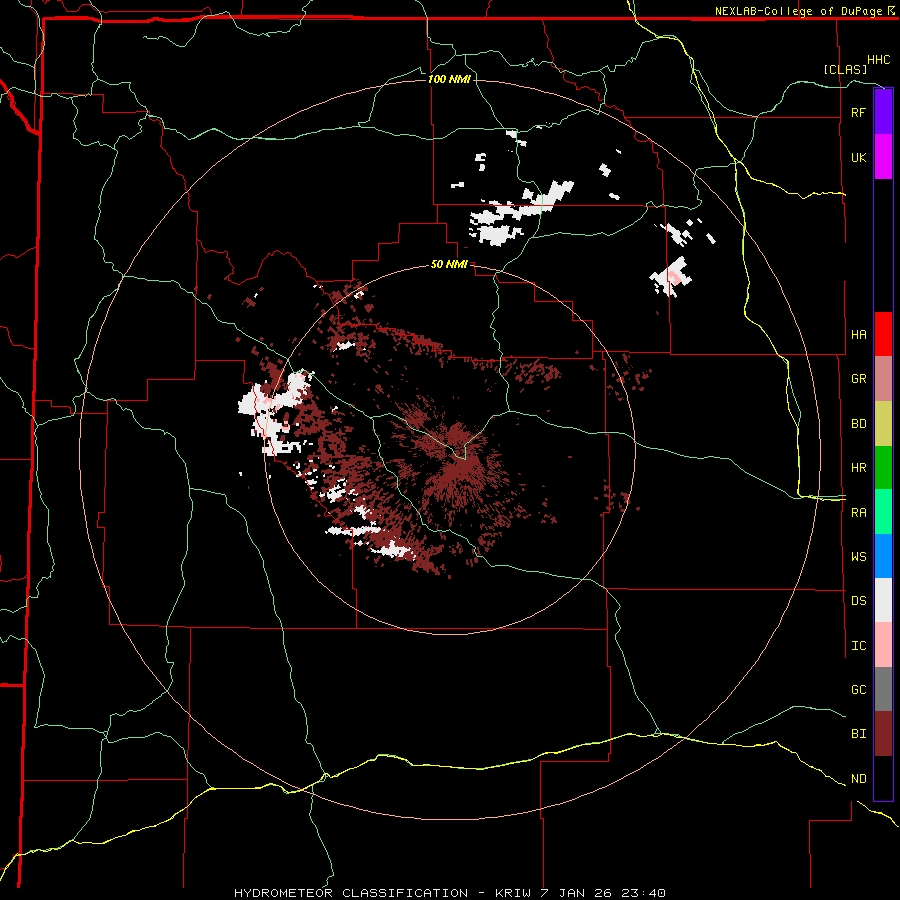900x900 pixels.
Task: Click the BI brown legend swatch
Action: 883,734
